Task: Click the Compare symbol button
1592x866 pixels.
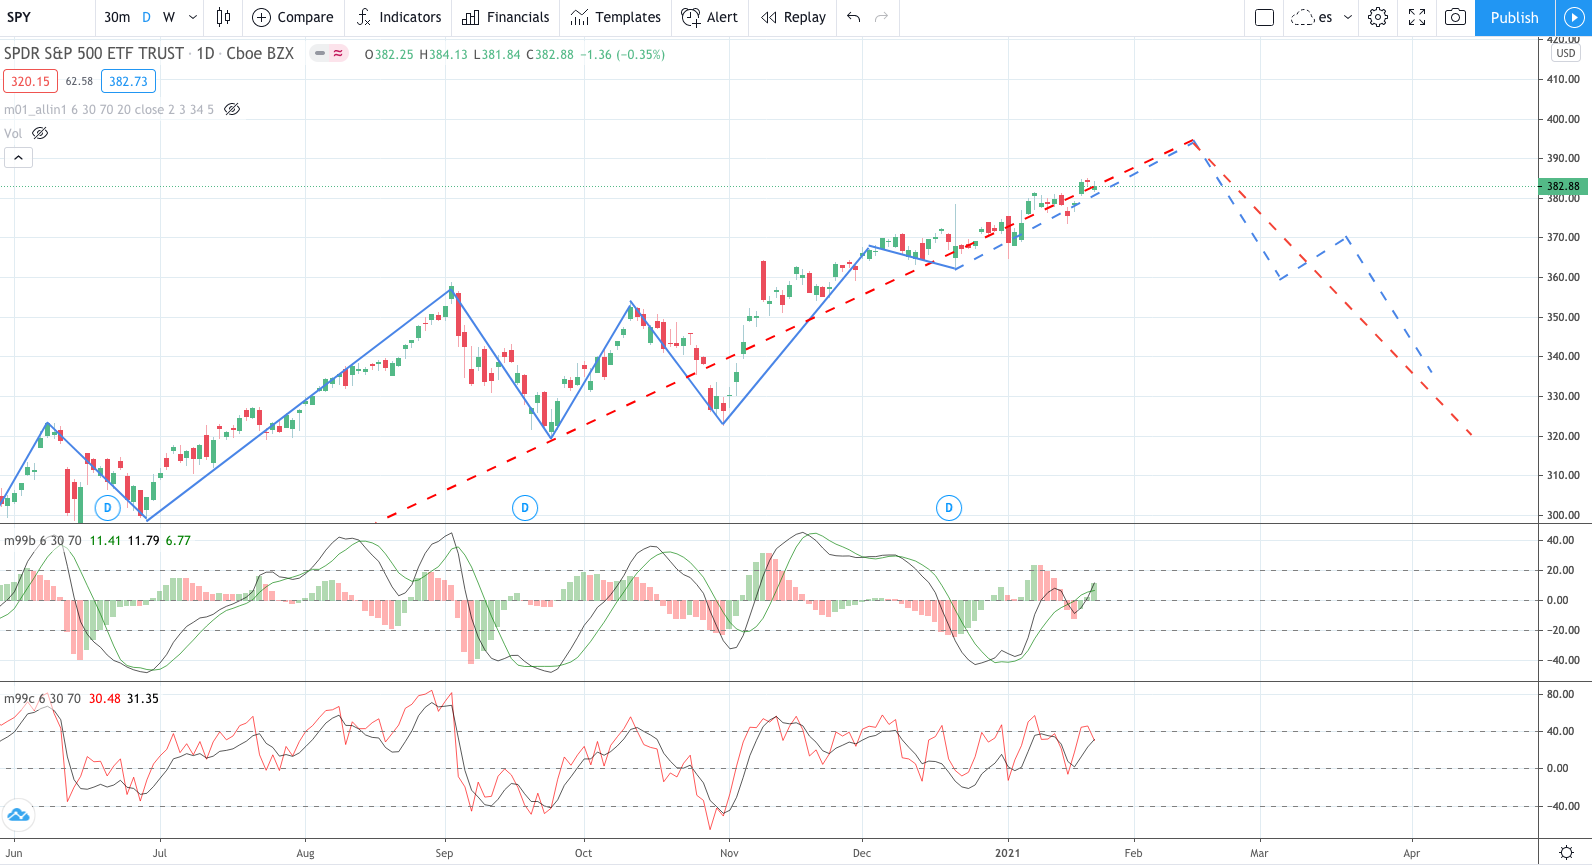Action: click(x=293, y=17)
